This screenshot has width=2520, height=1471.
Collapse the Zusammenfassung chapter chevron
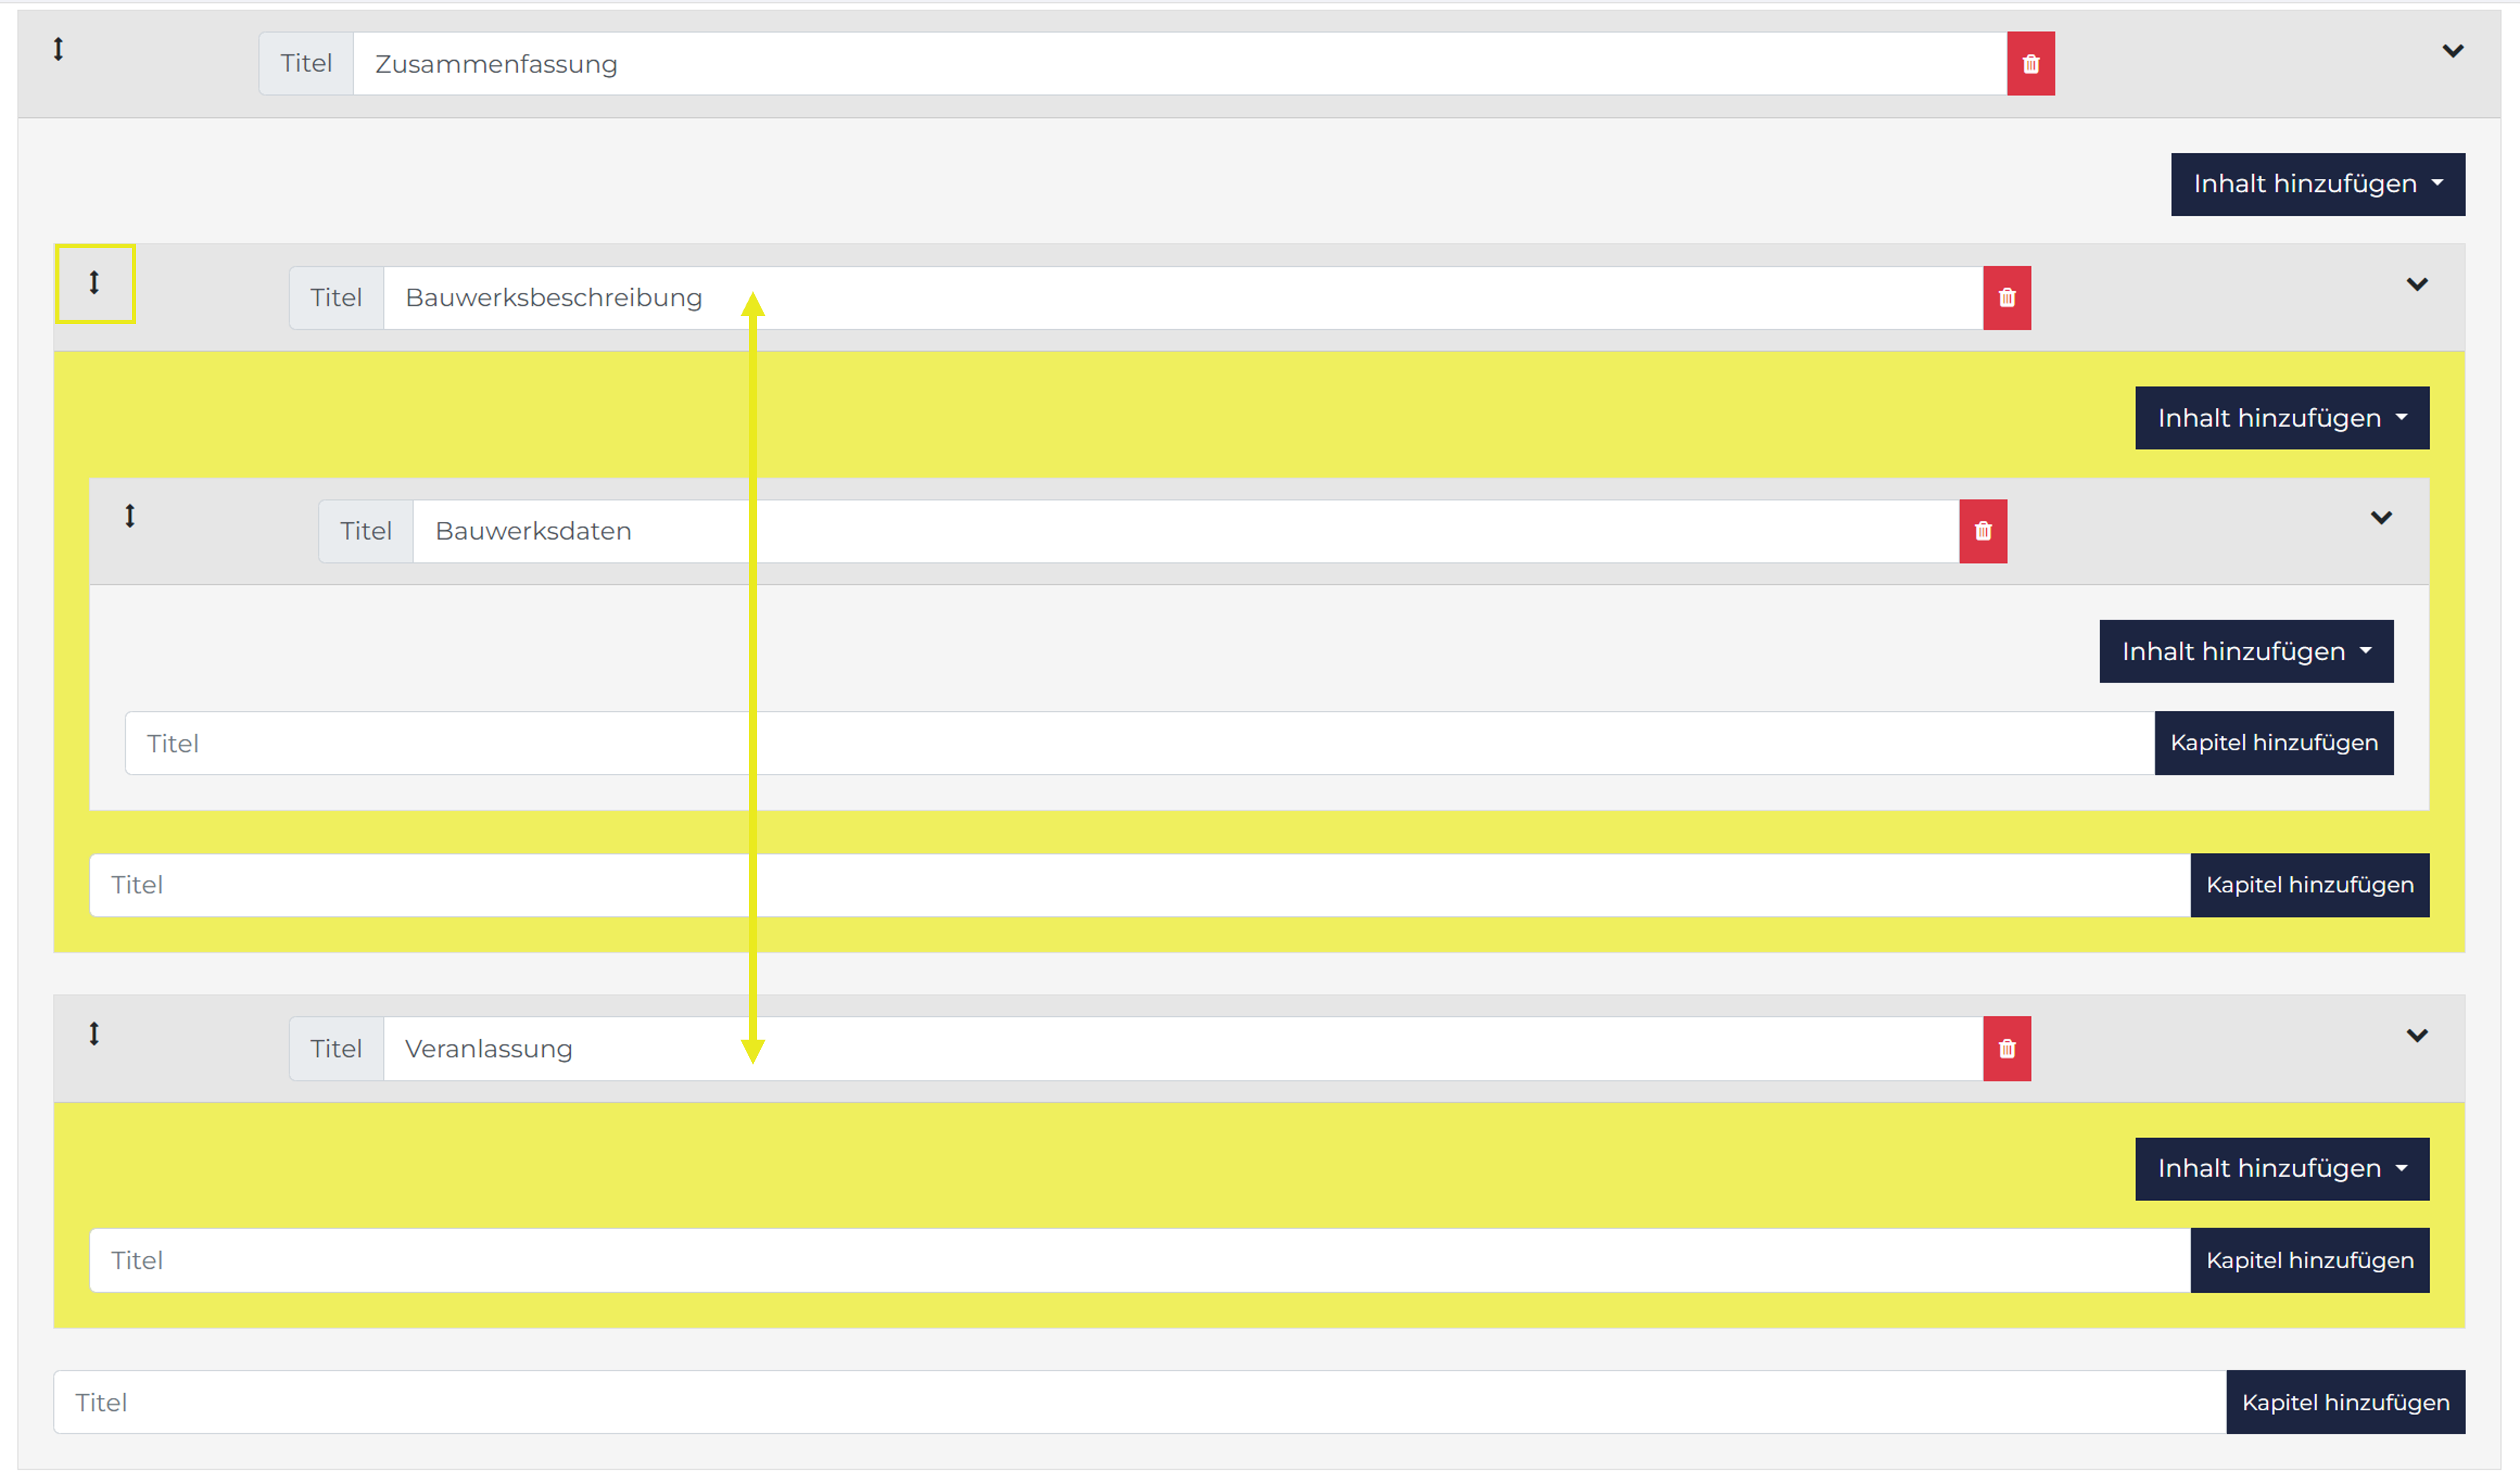(2452, 50)
